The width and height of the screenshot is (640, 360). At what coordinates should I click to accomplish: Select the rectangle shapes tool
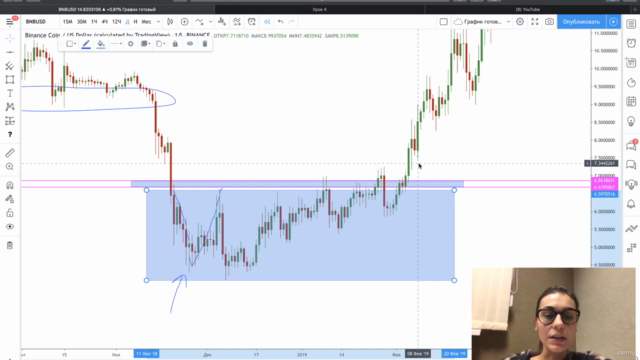pyautogui.click(x=10, y=80)
